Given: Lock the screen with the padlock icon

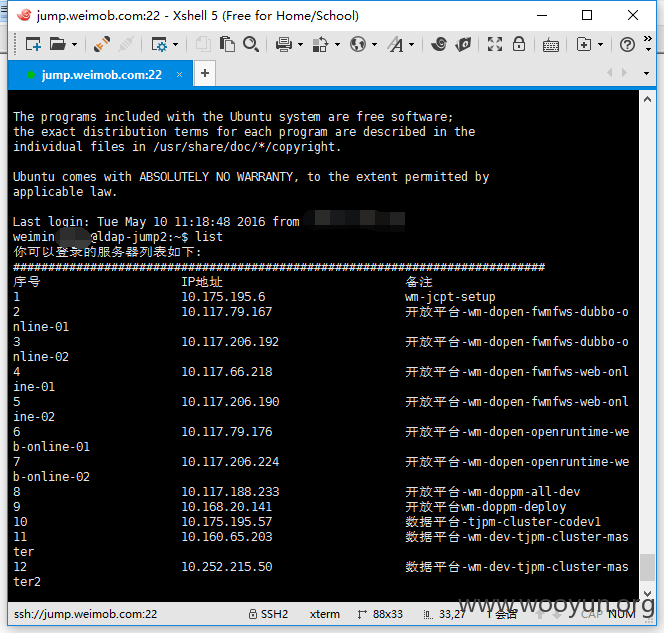Looking at the screenshot, I should tap(519, 44).
